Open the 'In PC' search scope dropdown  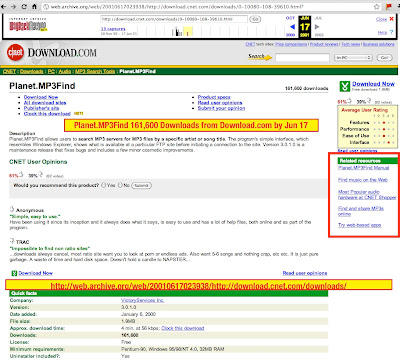[x=353, y=58]
